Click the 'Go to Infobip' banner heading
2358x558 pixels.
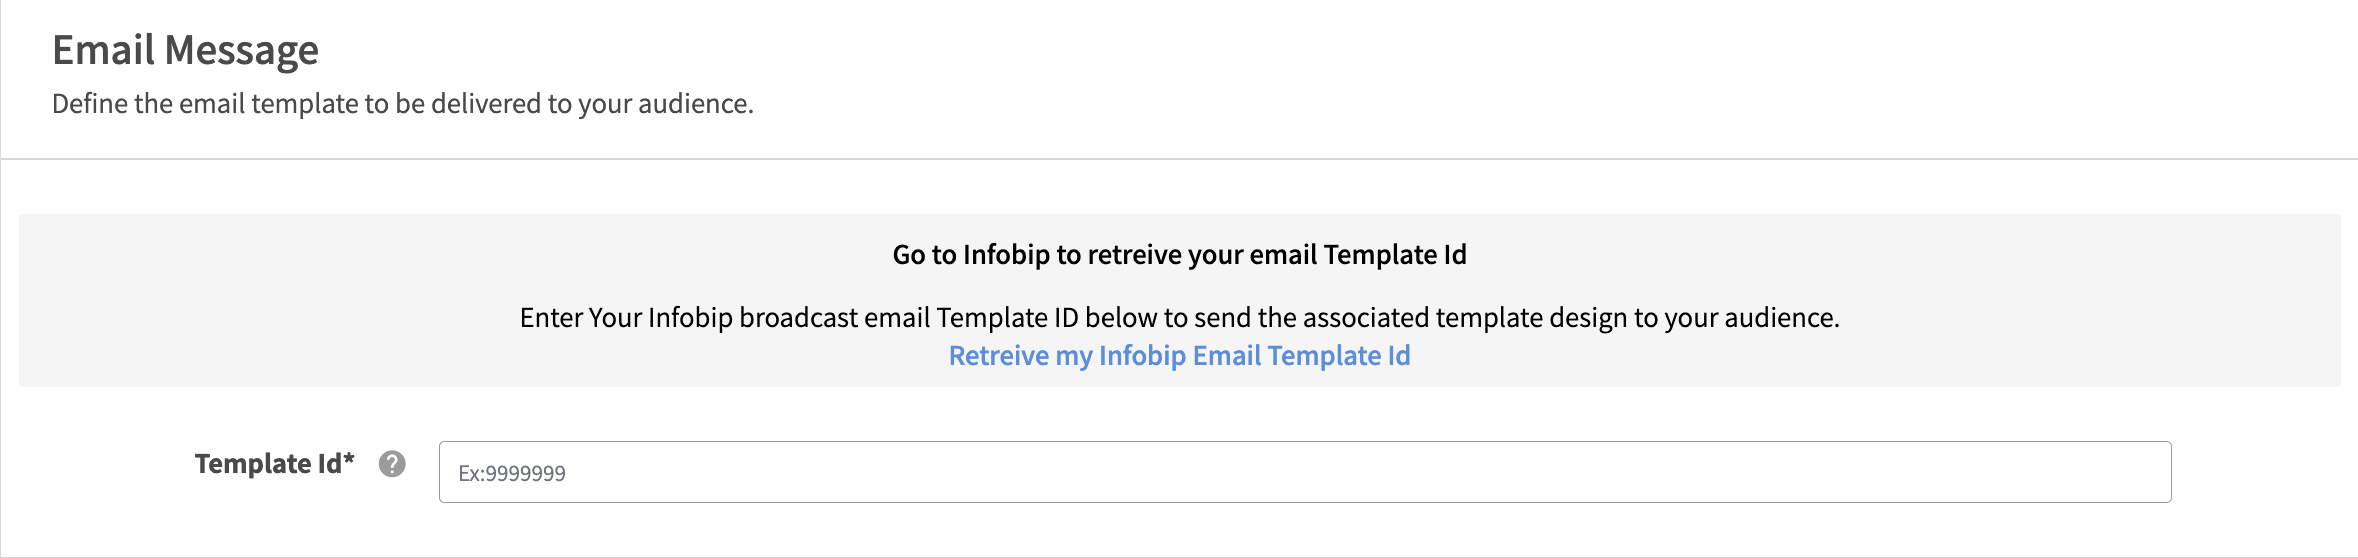1179,255
